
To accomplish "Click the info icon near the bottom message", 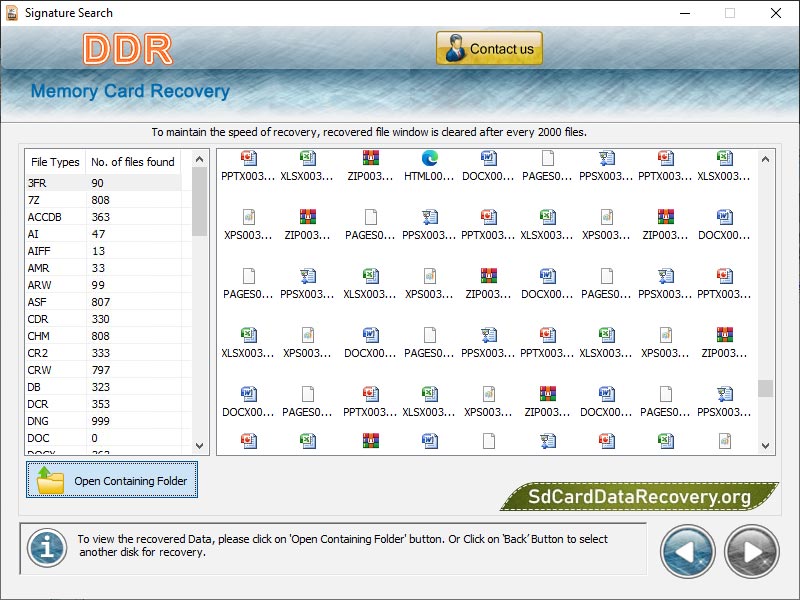I will pos(46,549).
